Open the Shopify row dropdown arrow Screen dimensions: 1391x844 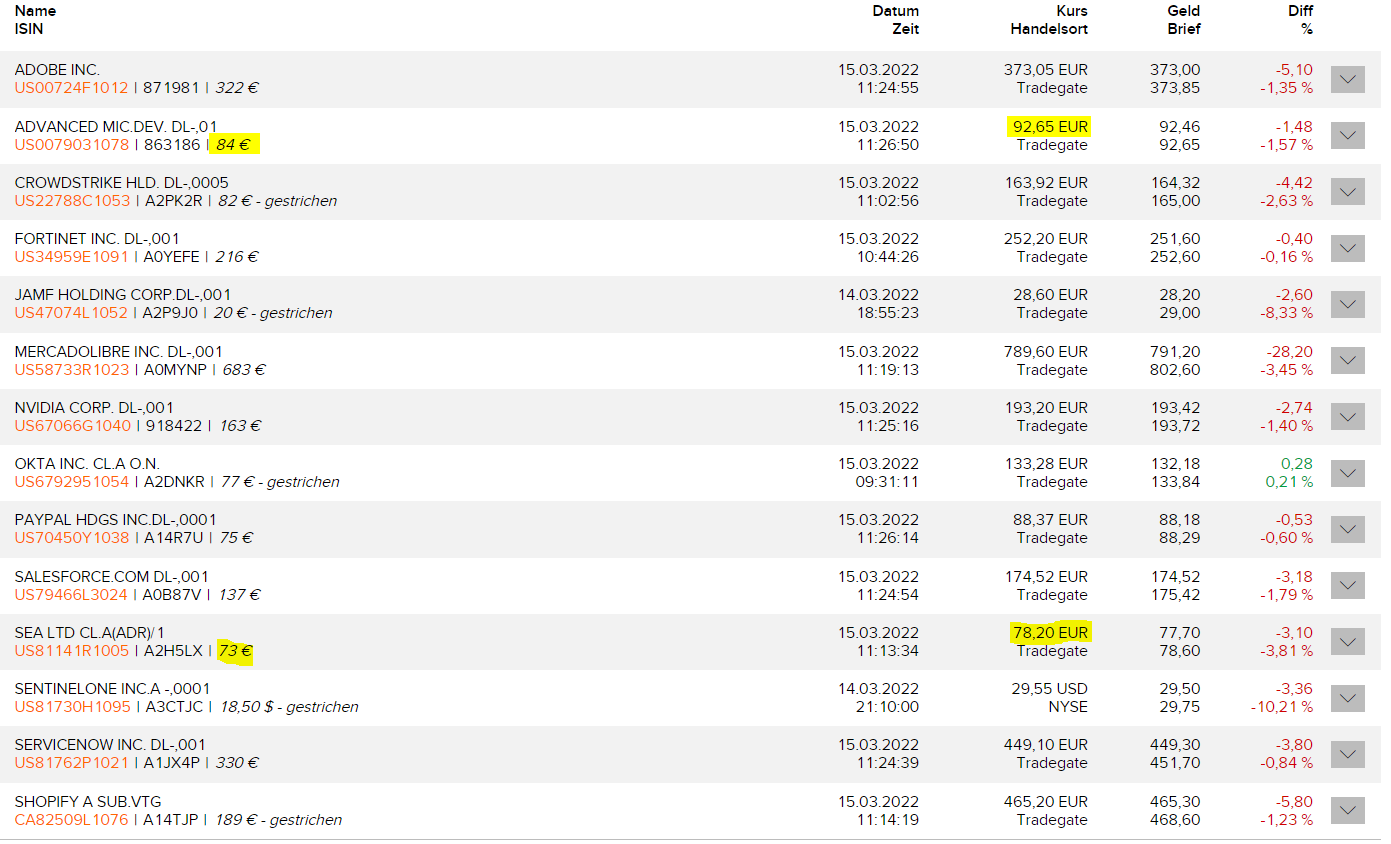click(x=1347, y=810)
